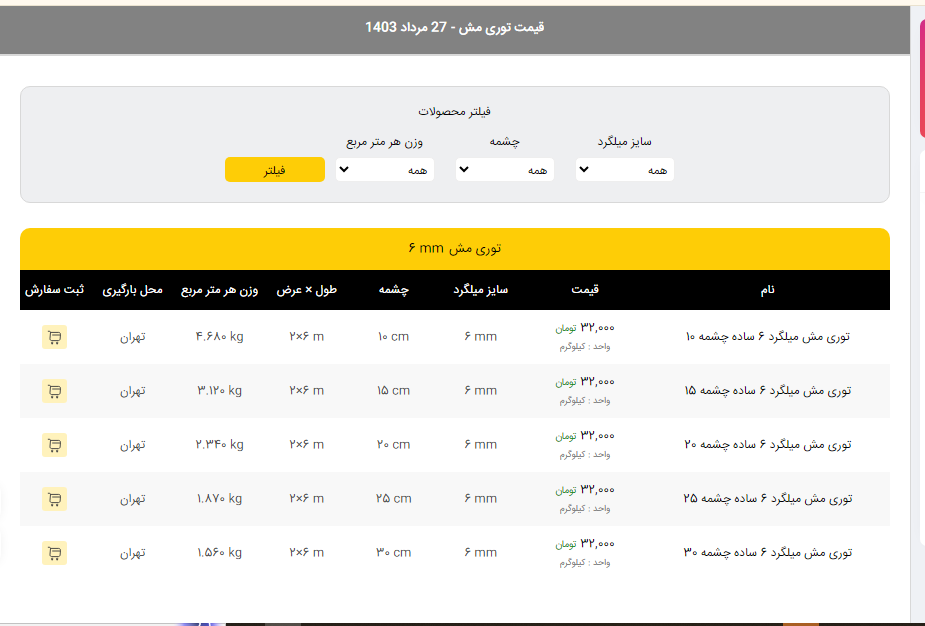Click cart icon for mesh چشمه ۱۵ row
The image size is (925, 626).
pyautogui.click(x=54, y=391)
